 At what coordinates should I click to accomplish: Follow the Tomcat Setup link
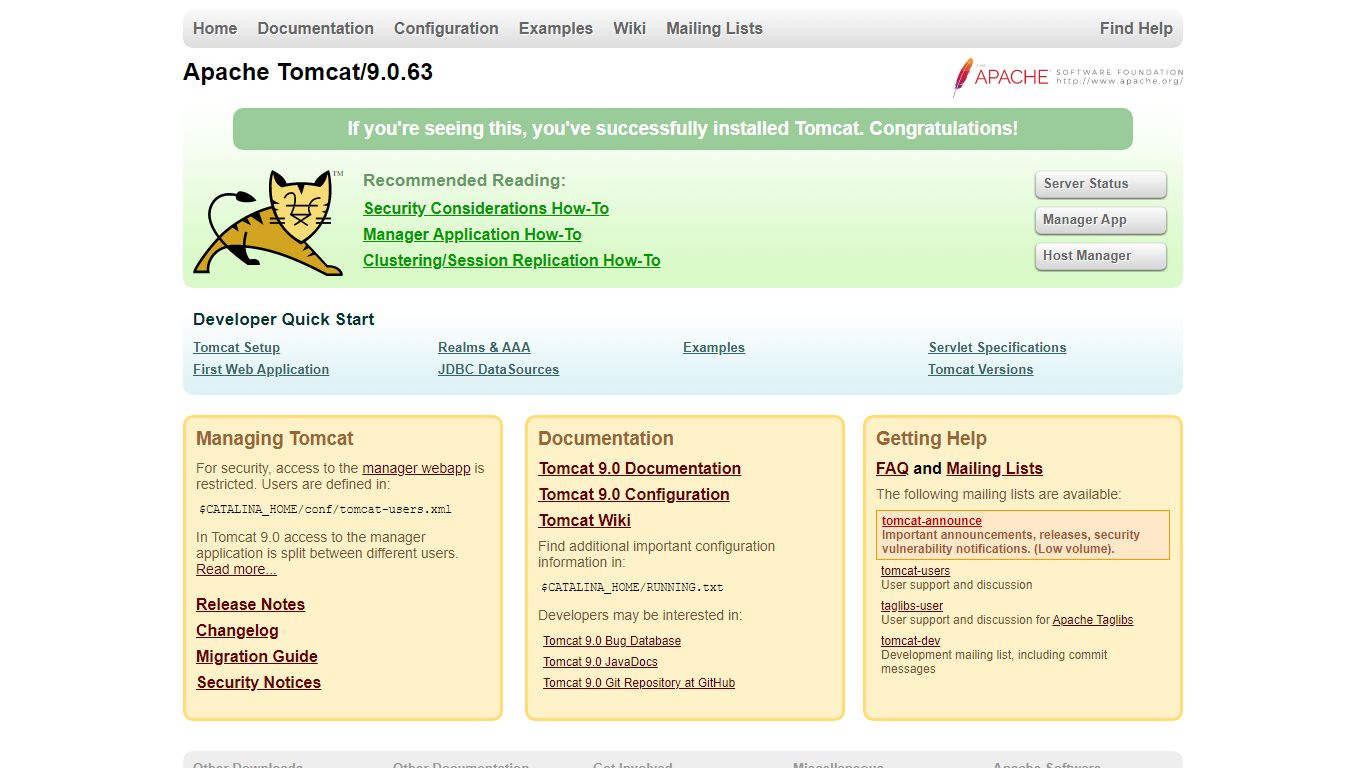point(236,348)
